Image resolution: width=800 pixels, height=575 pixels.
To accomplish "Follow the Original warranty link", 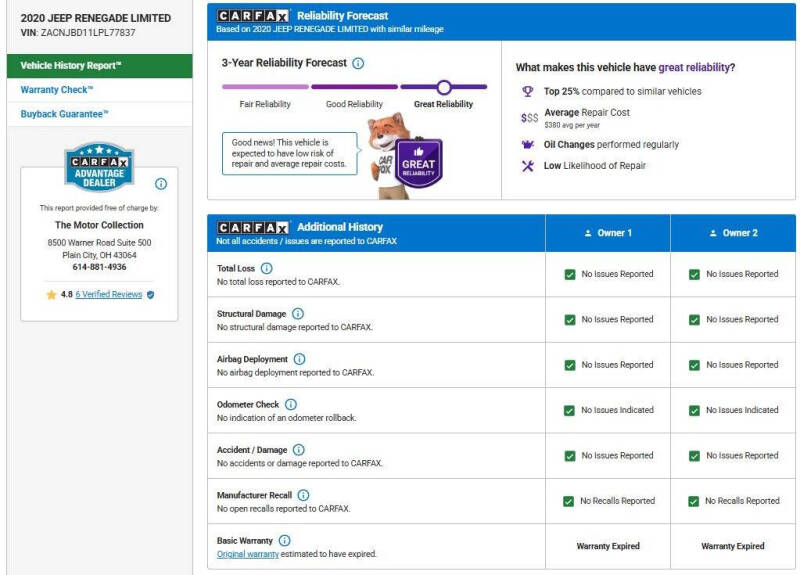I will tap(247, 554).
